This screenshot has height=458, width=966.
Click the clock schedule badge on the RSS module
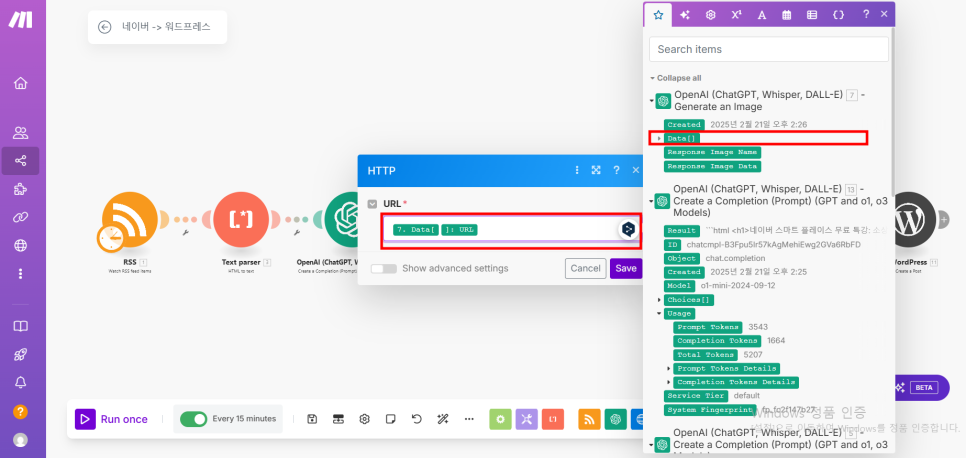[x=112, y=238]
